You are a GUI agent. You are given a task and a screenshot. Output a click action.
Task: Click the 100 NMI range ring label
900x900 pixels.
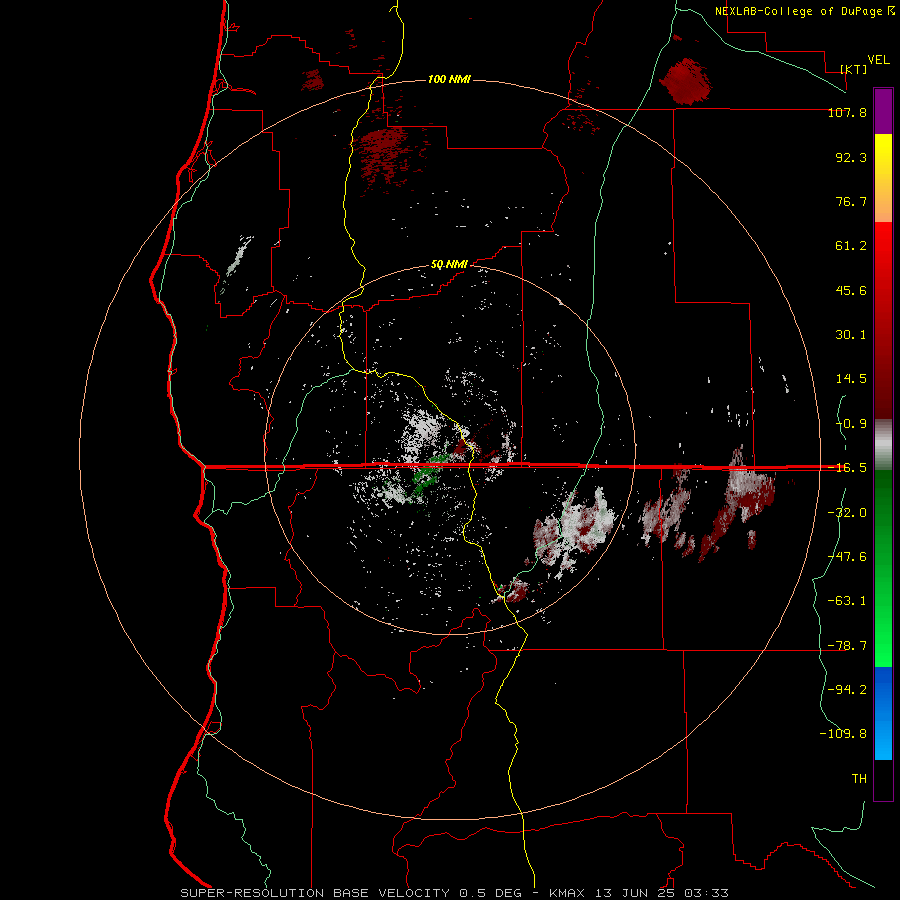[449, 79]
